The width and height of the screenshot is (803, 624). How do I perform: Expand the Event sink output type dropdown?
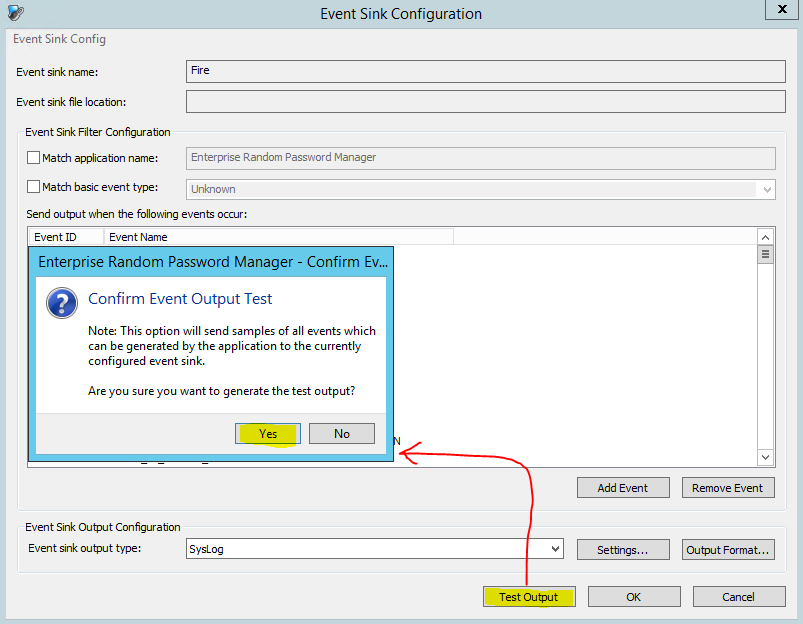(x=555, y=549)
